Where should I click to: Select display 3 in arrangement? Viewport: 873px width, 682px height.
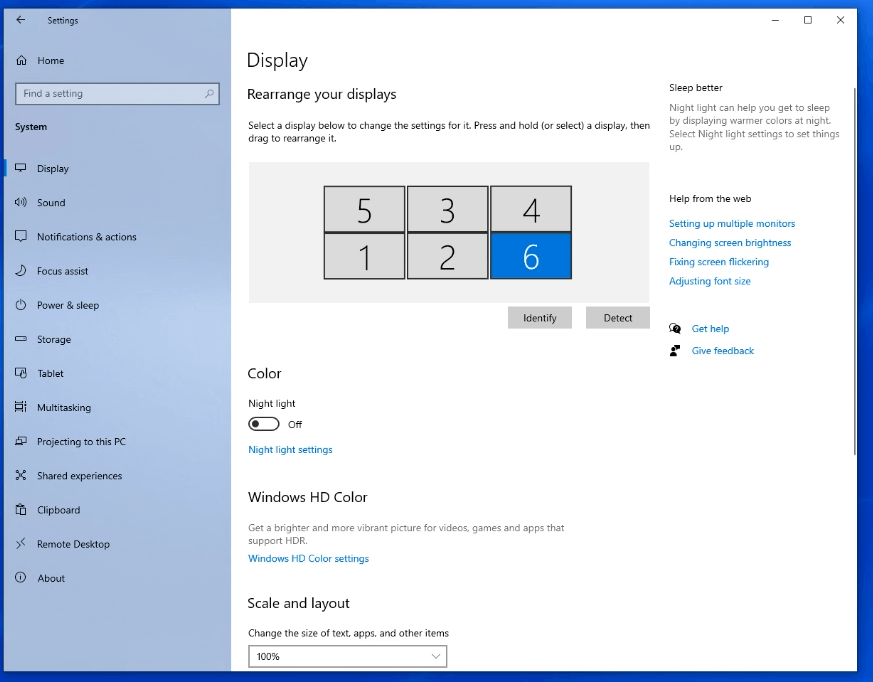[448, 209]
